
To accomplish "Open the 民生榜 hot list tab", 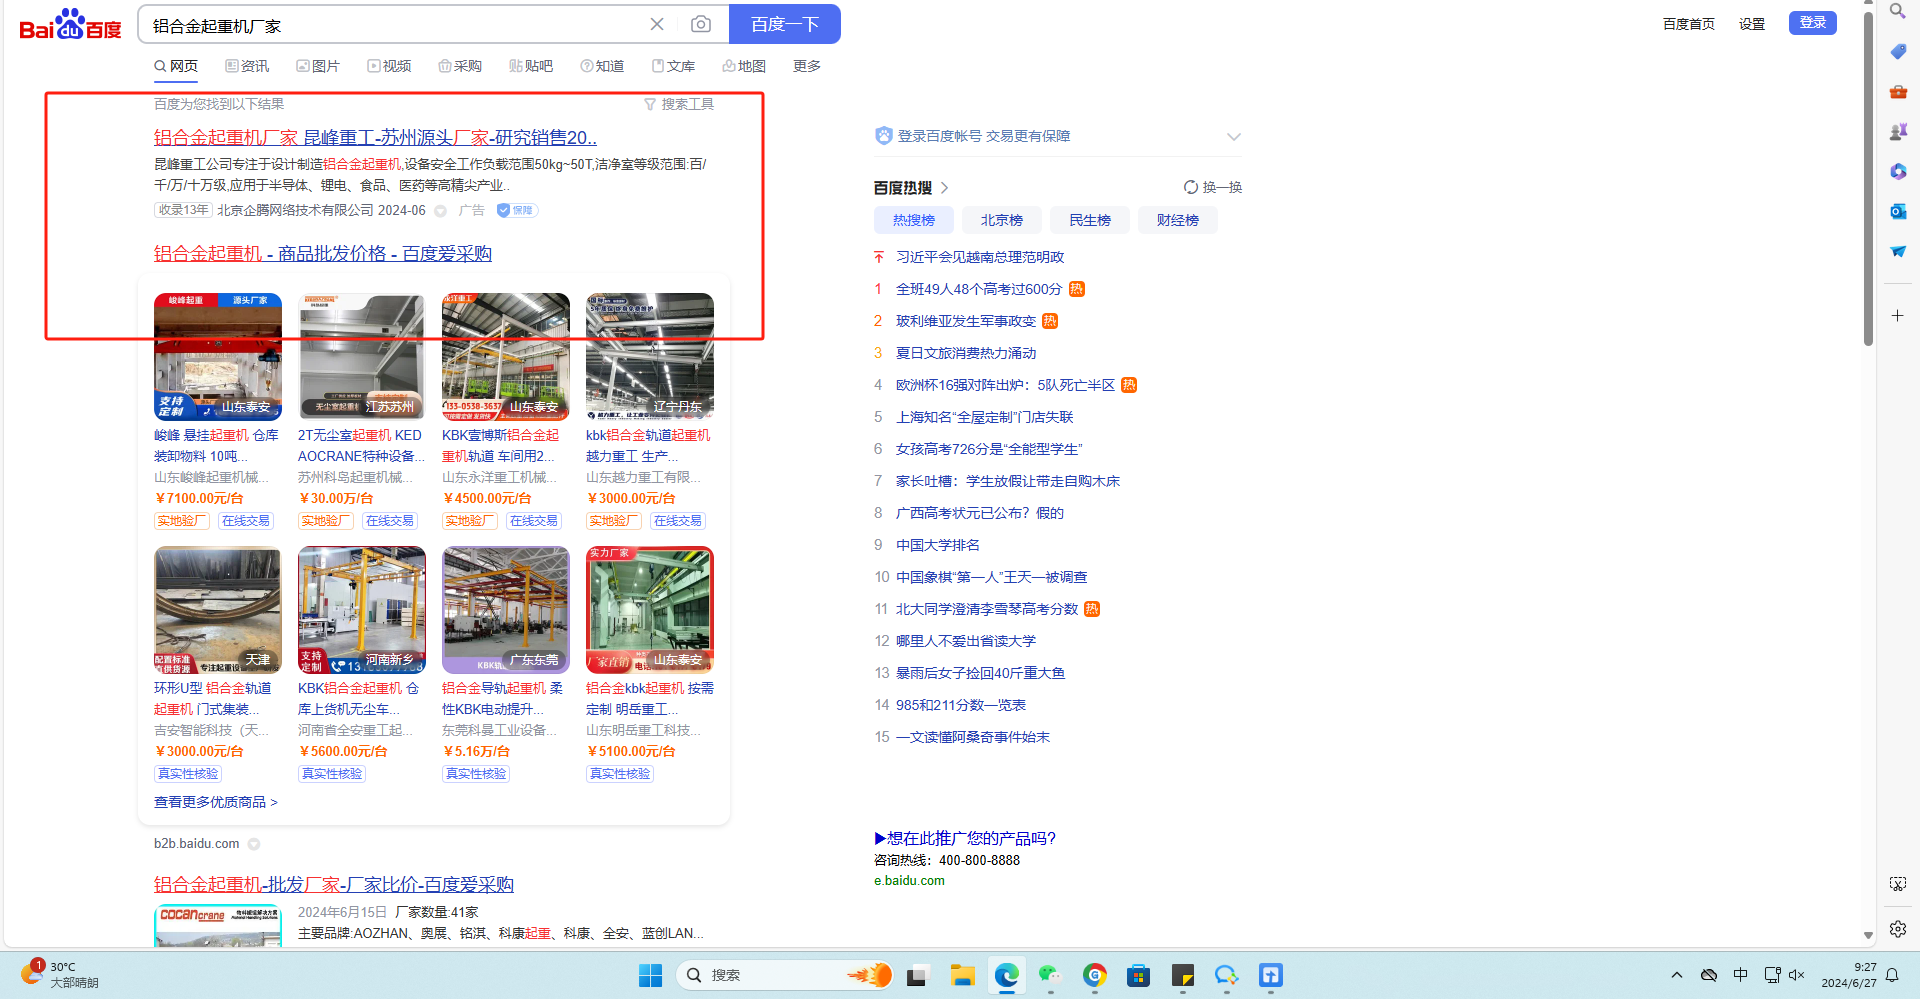I will click(1090, 220).
